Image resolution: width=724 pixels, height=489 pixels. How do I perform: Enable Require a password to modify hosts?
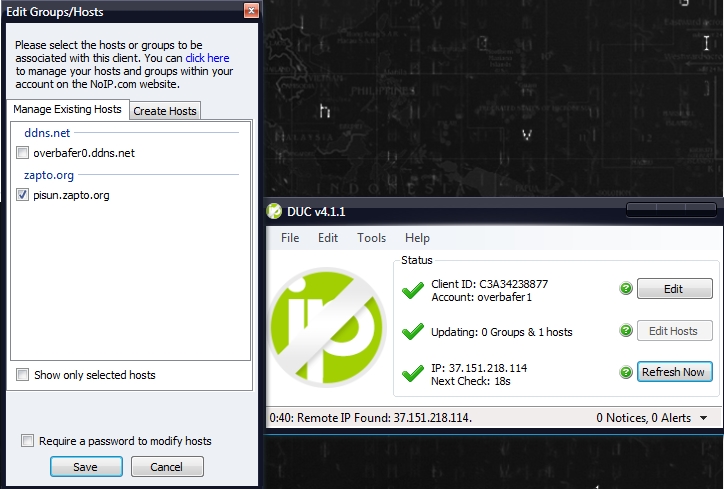[x=28, y=441]
